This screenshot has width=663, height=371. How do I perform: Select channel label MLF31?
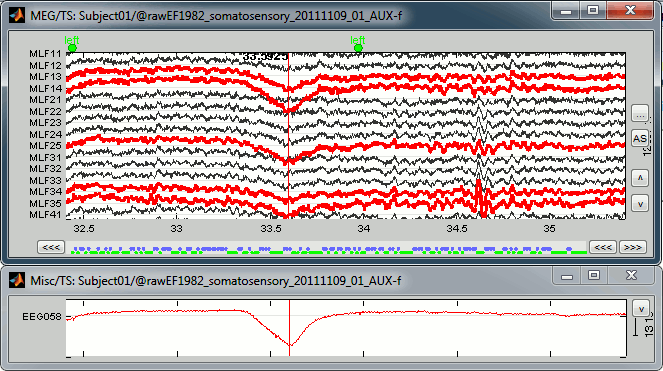(45, 157)
